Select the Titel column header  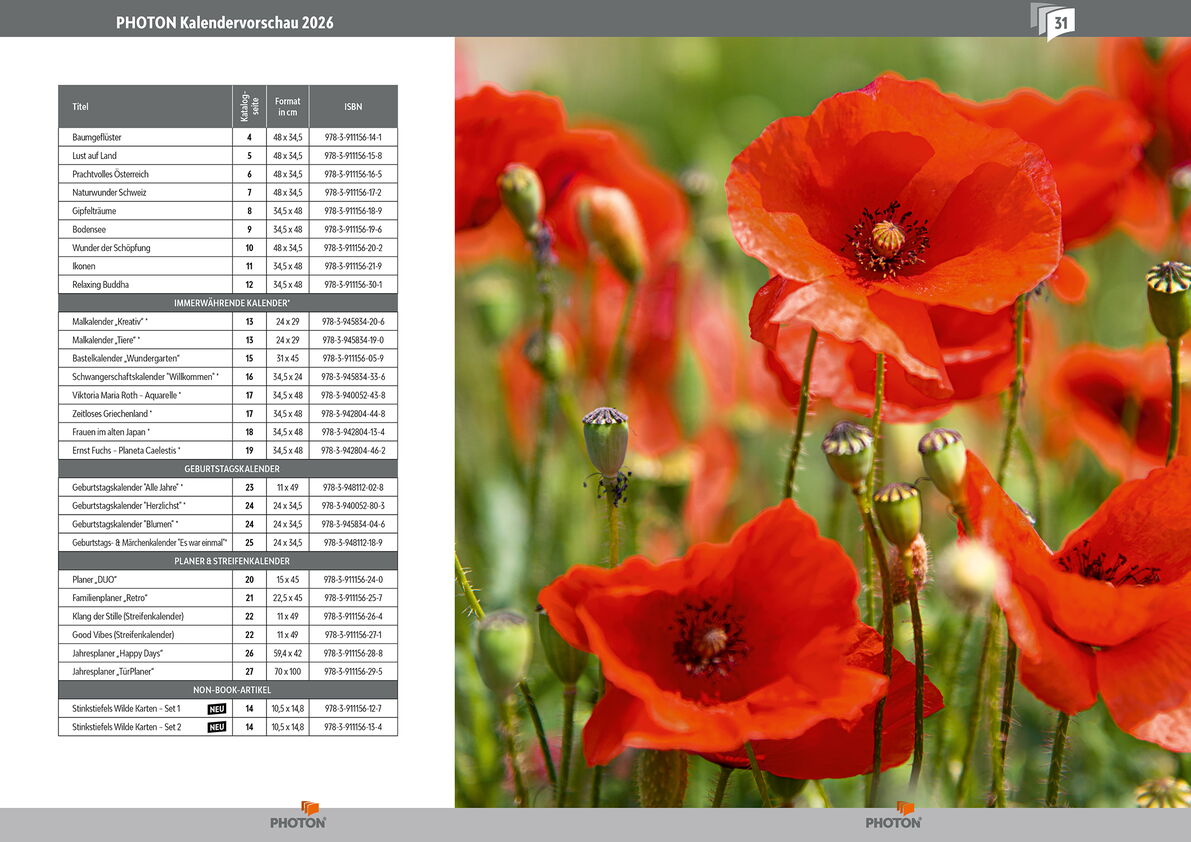(x=80, y=107)
